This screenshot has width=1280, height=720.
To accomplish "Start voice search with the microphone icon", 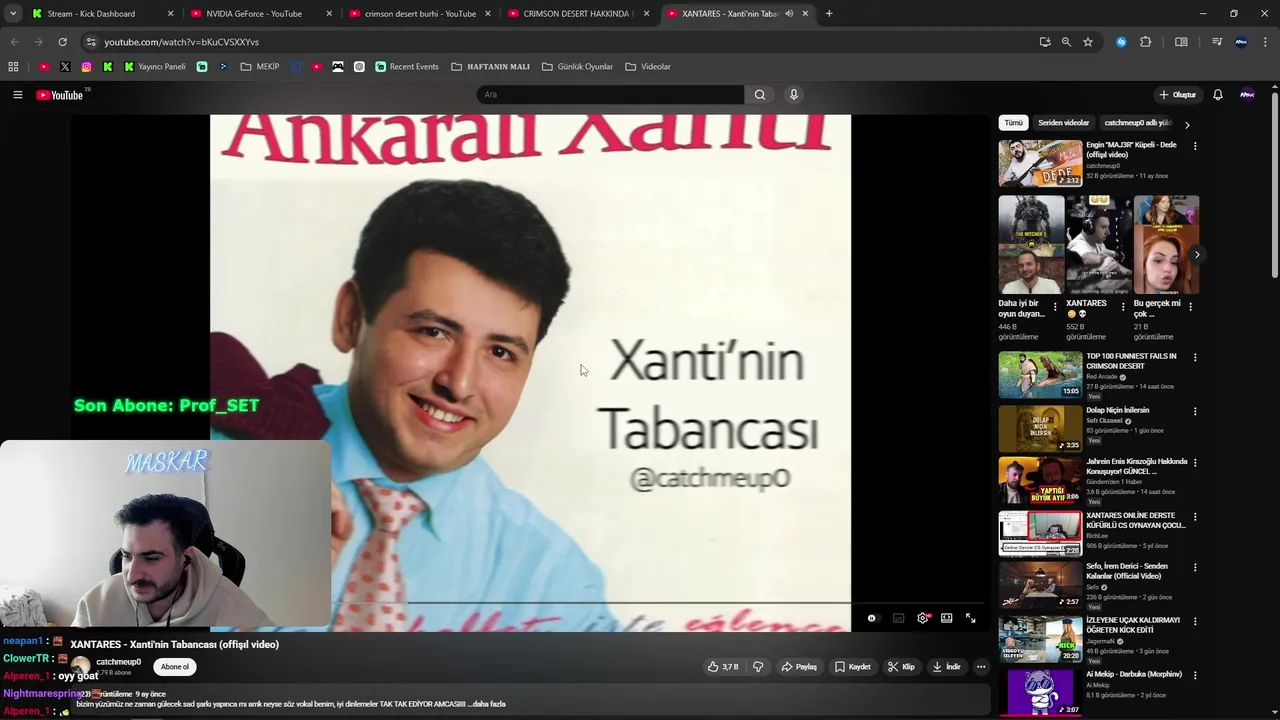I will pyautogui.click(x=794, y=95).
